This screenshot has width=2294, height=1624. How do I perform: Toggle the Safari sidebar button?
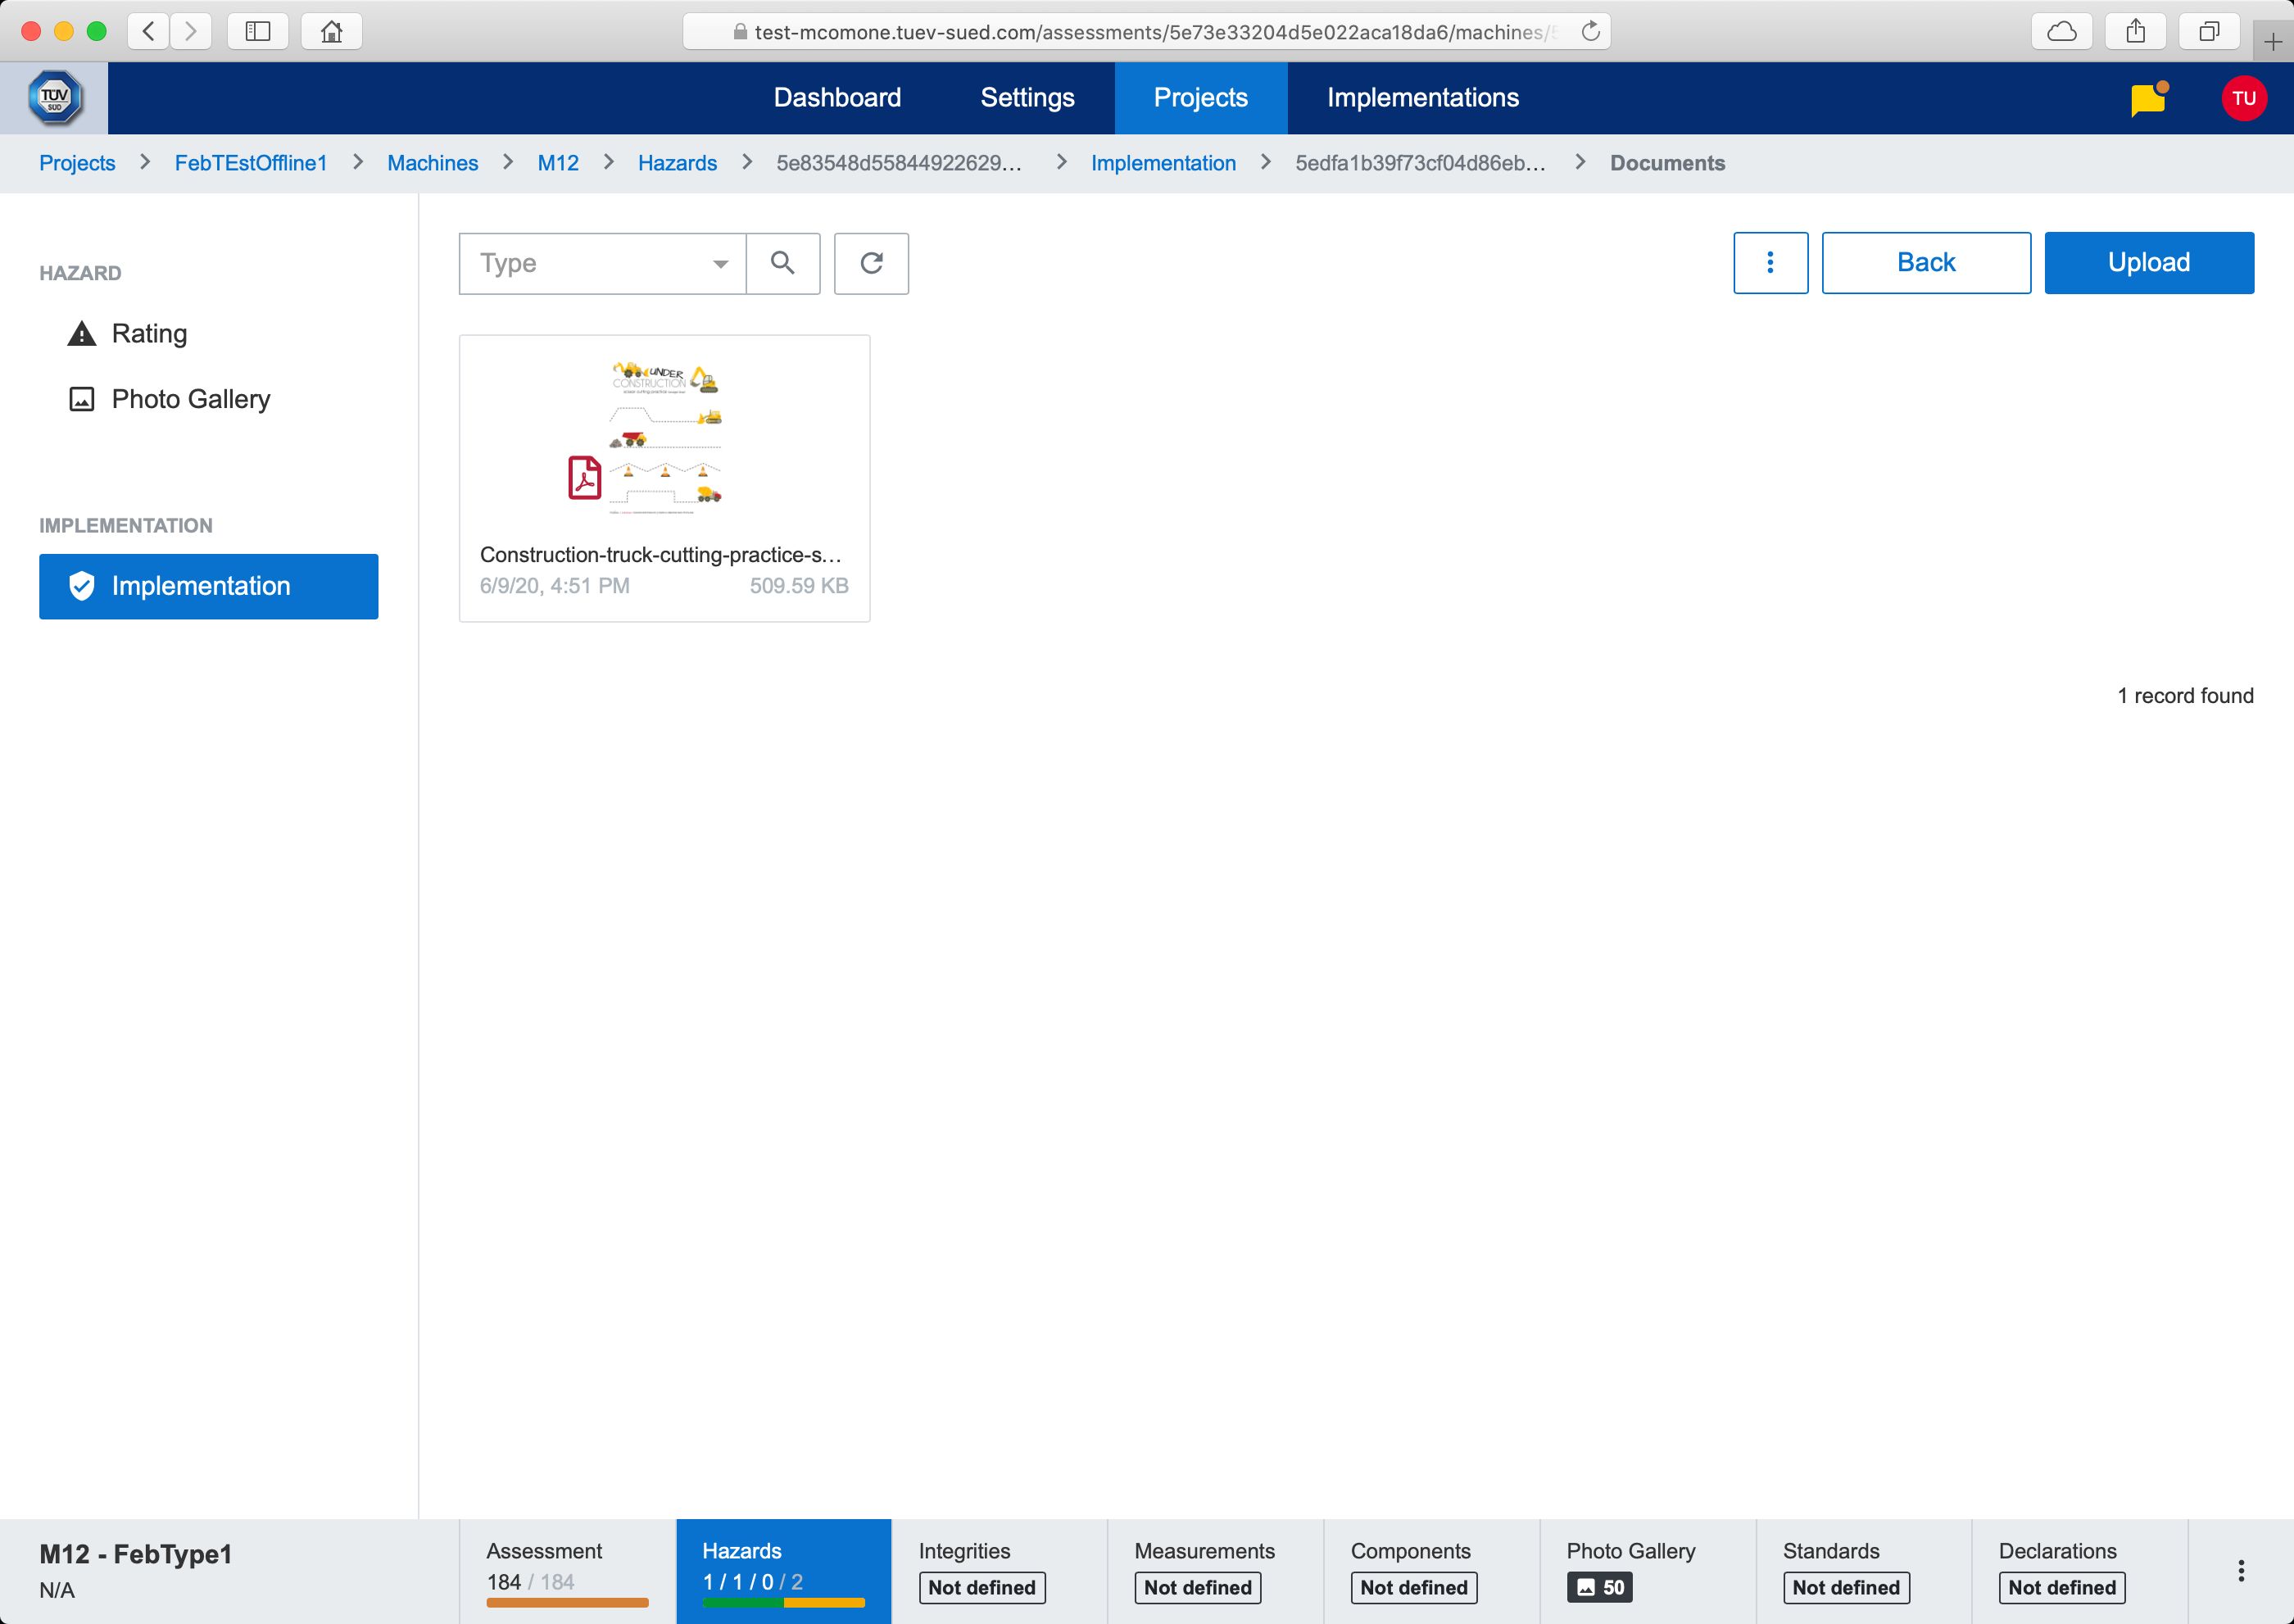[258, 32]
